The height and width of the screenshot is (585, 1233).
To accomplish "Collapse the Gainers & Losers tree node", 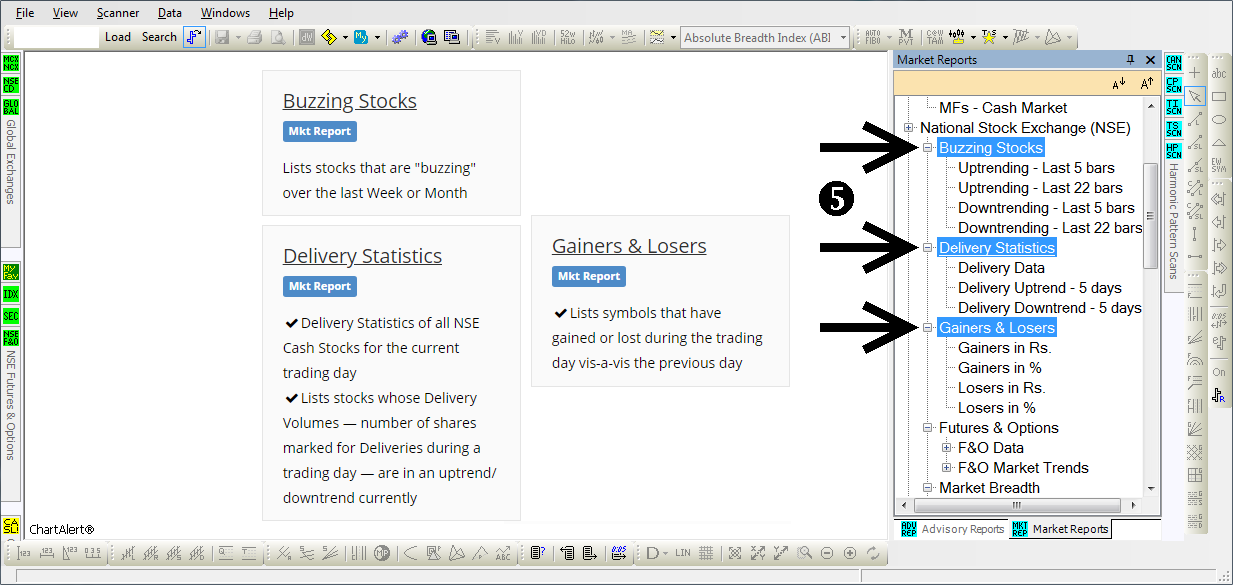I will [x=927, y=328].
